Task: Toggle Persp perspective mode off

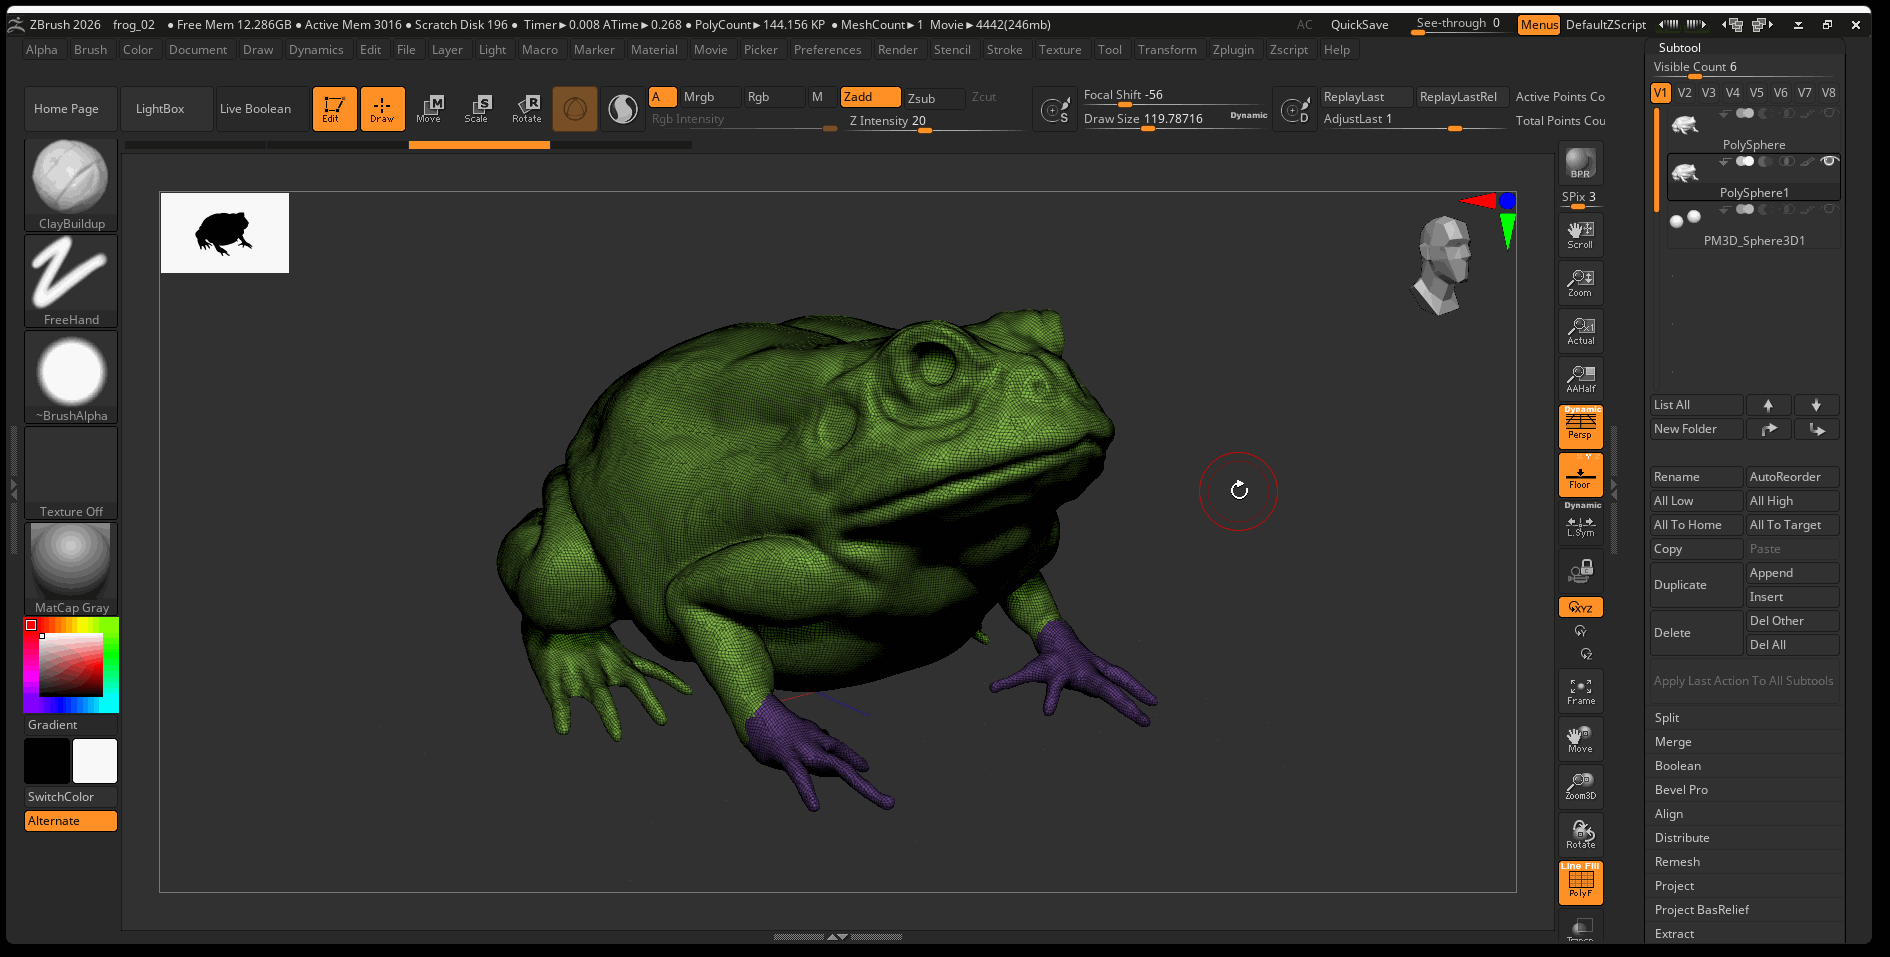Action: tap(1580, 426)
